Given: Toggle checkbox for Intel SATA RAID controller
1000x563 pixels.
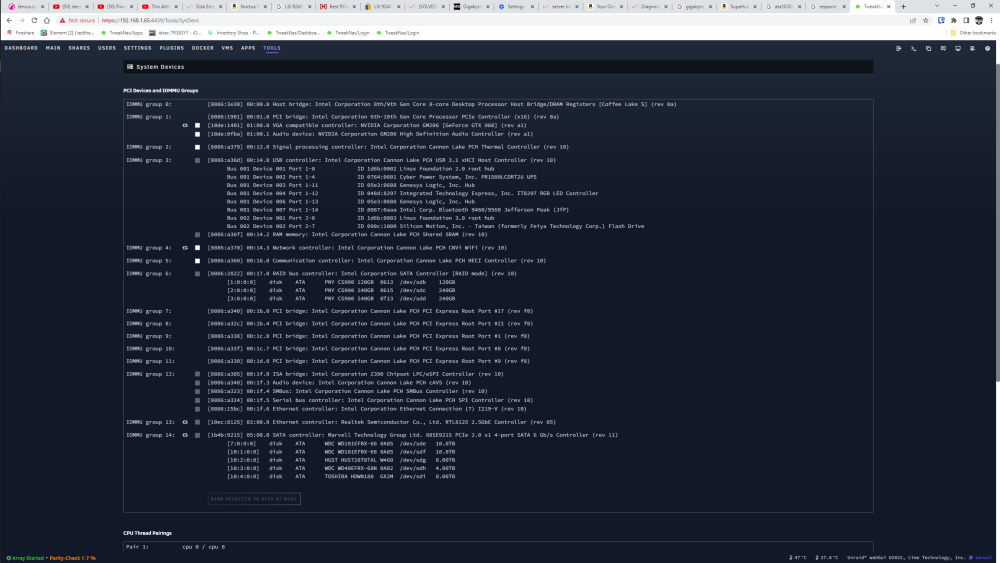Looking at the screenshot, I should tap(197, 274).
